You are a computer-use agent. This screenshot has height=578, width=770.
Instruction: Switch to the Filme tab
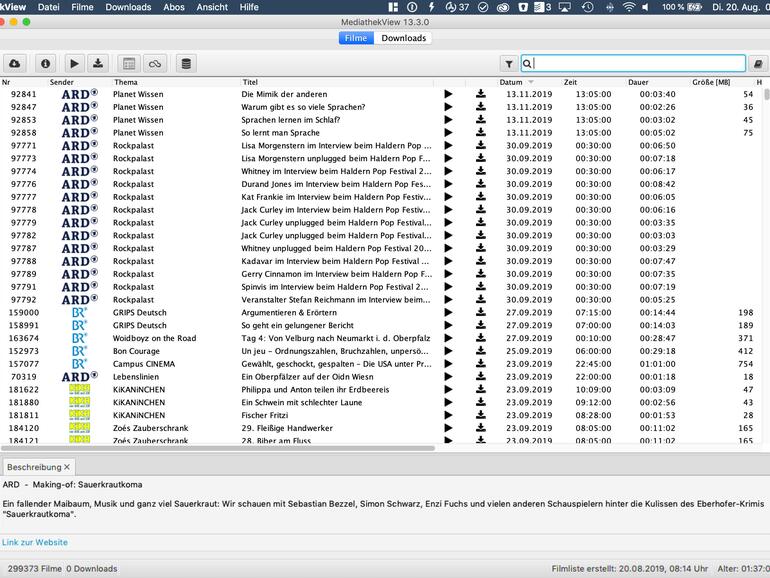pos(356,38)
